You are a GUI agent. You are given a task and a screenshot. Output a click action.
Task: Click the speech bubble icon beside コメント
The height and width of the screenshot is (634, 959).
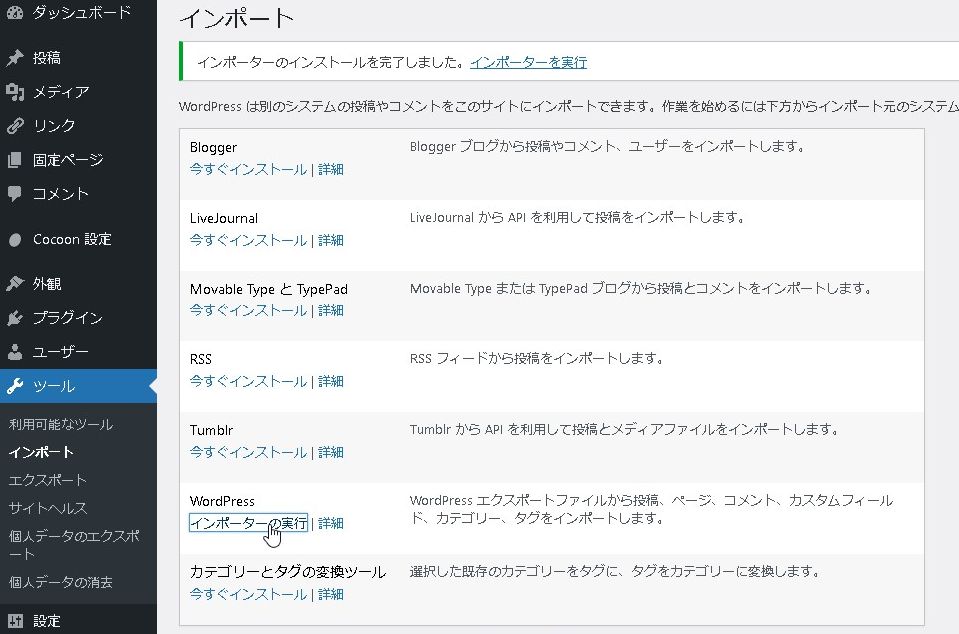15,194
